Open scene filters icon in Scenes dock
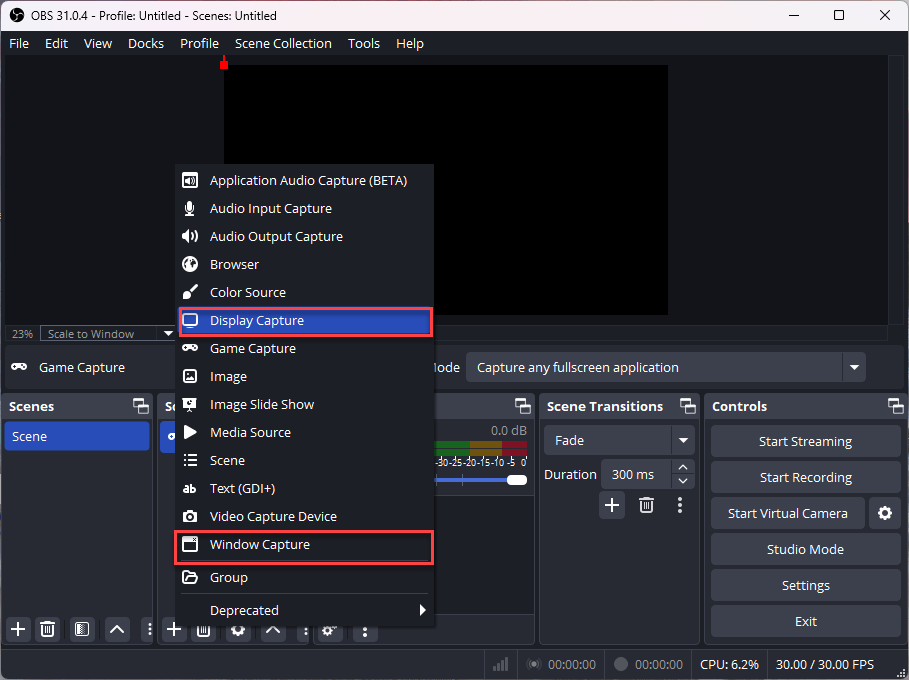 [82, 629]
